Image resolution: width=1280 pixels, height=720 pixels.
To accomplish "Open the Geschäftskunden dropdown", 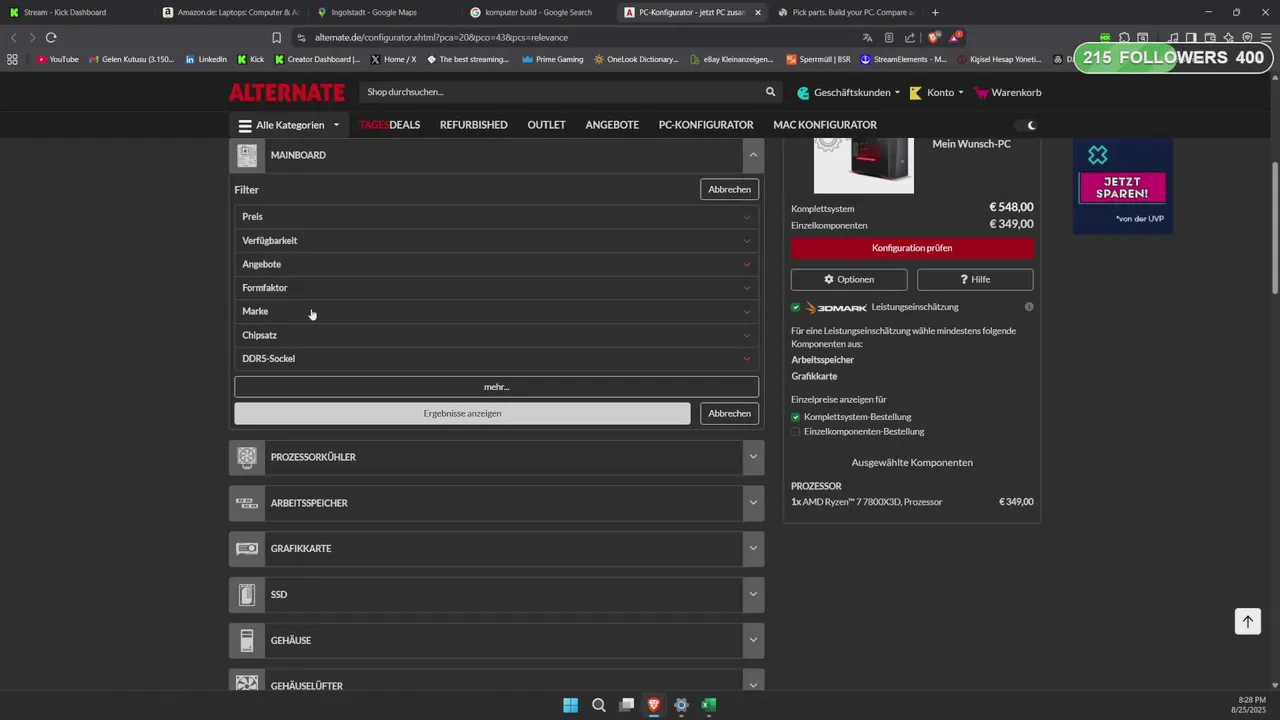I will click(x=848, y=92).
